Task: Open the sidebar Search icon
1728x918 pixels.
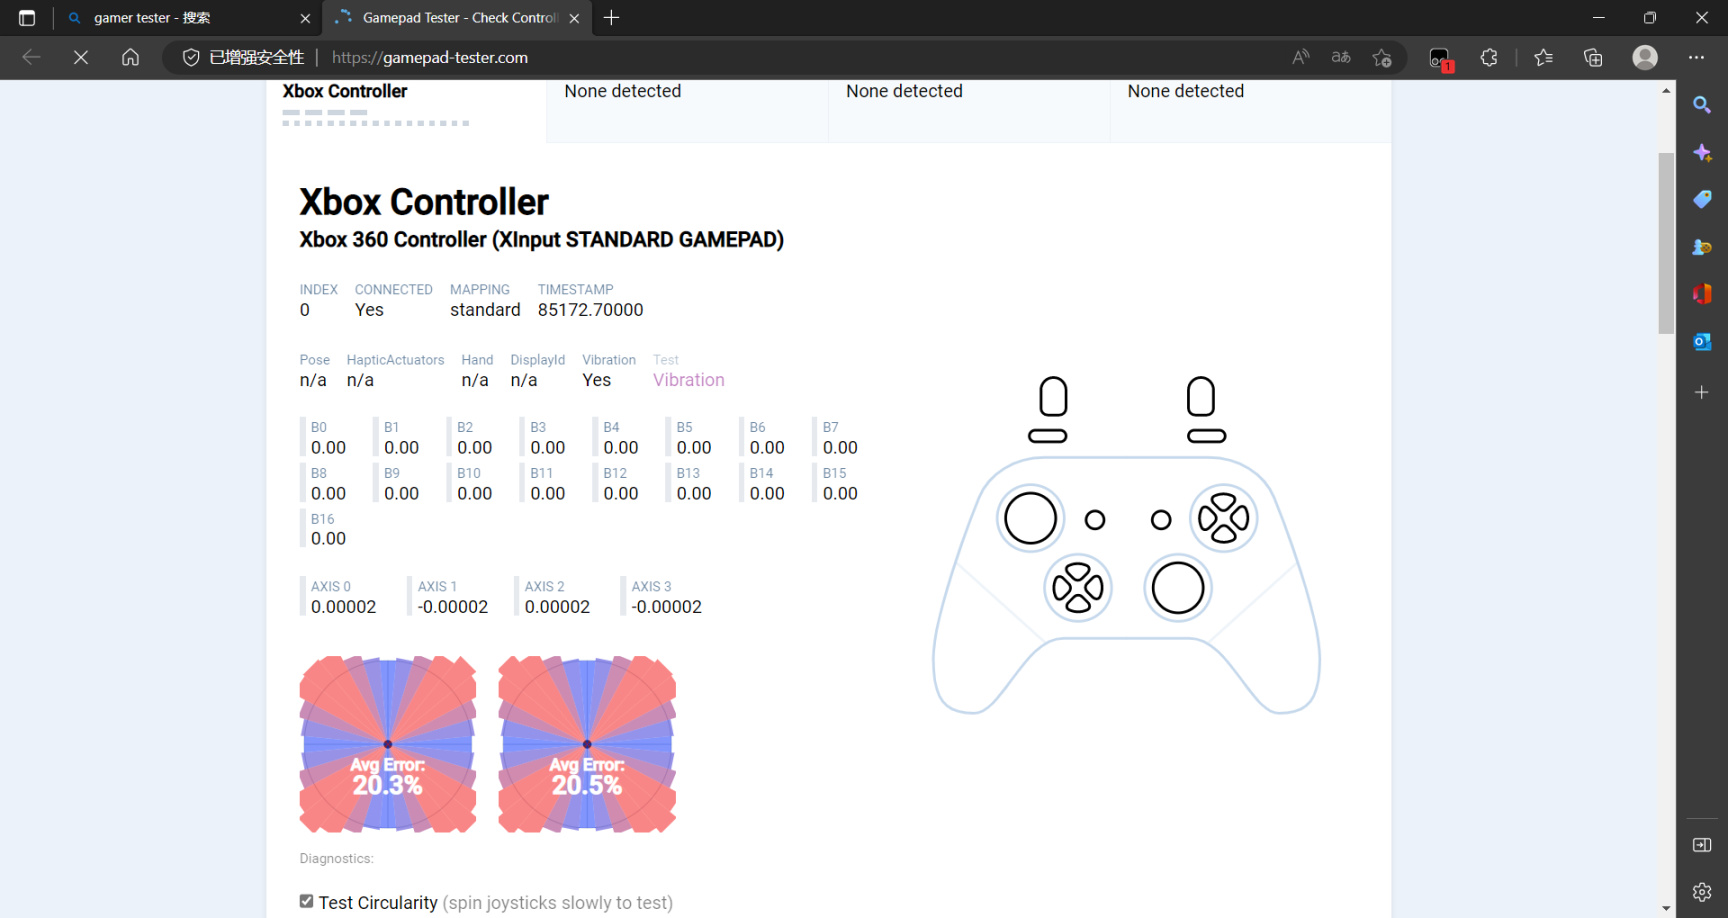Action: [1702, 105]
